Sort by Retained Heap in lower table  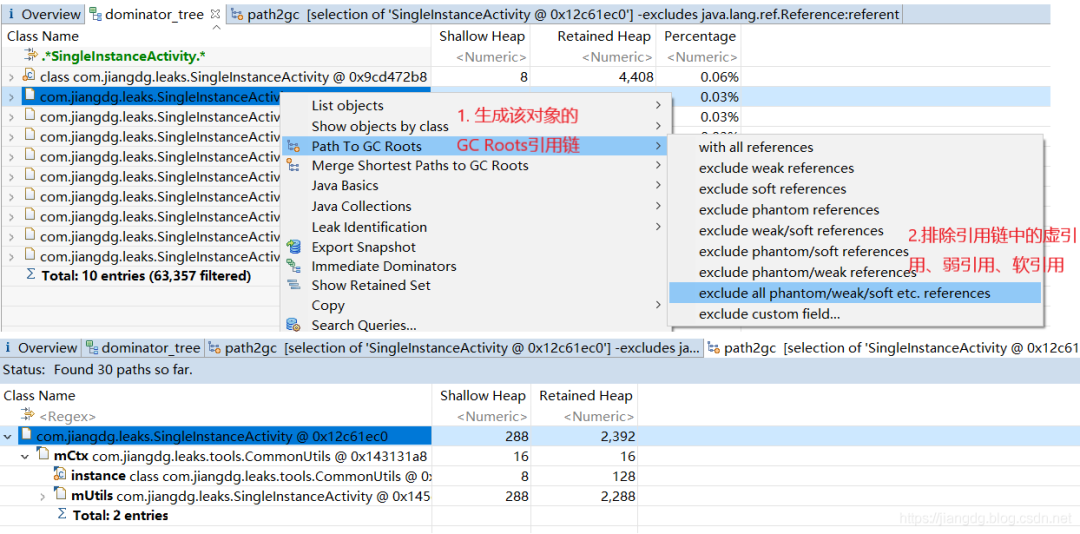[x=585, y=396]
